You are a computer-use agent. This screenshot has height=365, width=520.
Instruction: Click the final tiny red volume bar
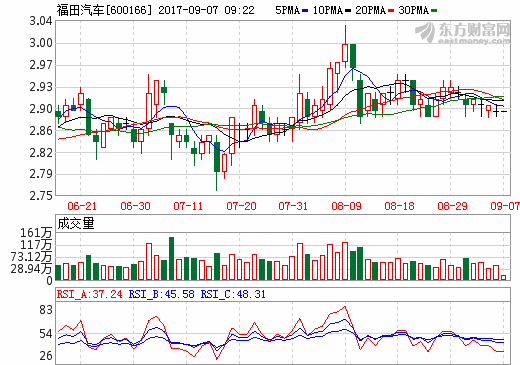tap(504, 277)
